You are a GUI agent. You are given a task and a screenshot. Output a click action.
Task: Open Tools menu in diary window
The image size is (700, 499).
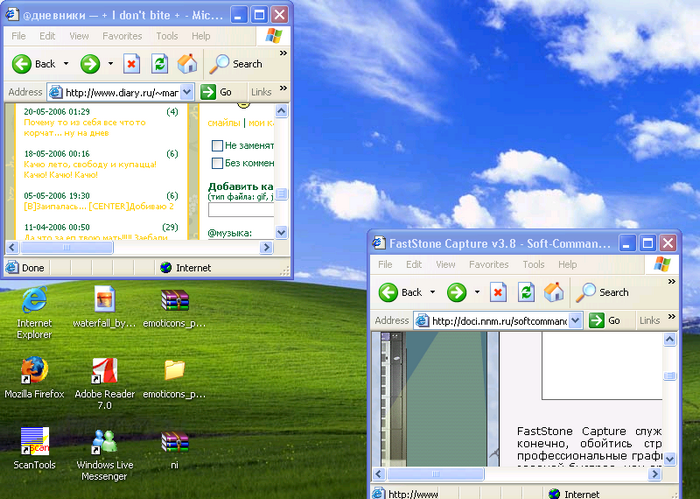[167, 36]
